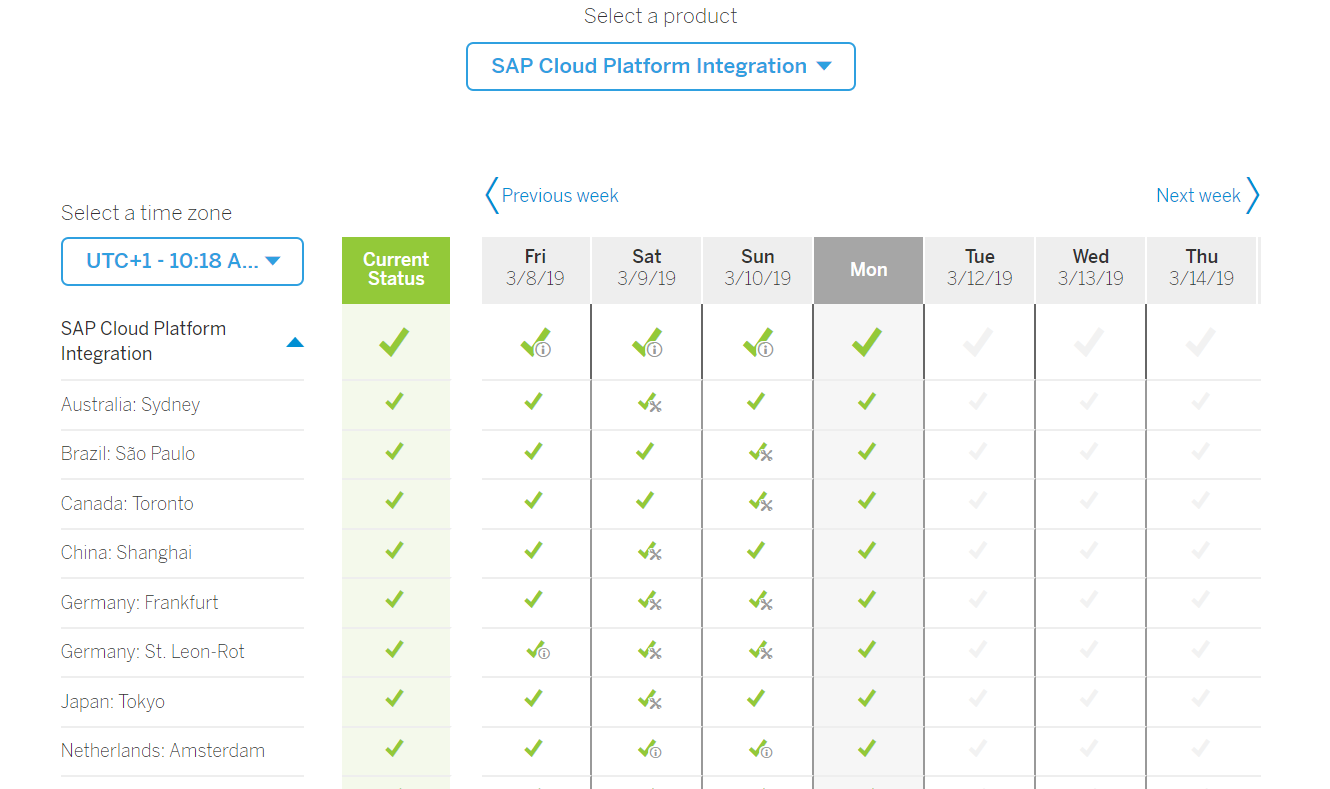Select the Australia: Sydney row label
The width and height of the screenshot is (1330, 789).
coord(130,405)
